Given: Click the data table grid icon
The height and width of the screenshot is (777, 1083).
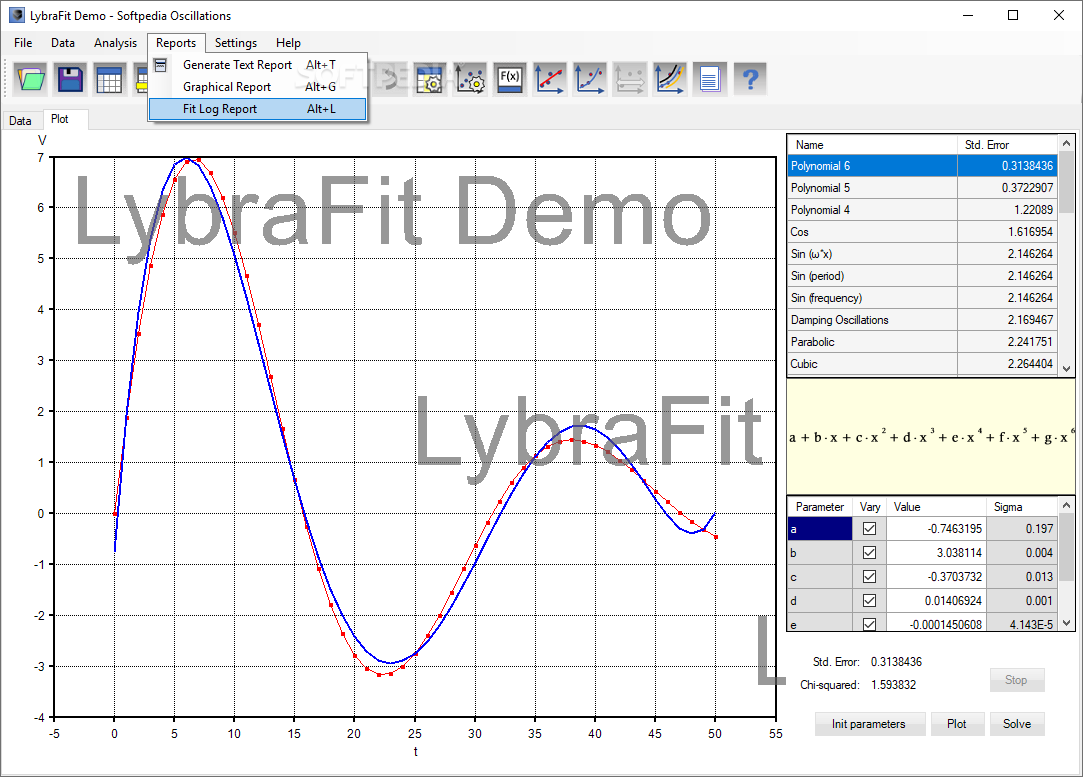Looking at the screenshot, I should point(109,79).
